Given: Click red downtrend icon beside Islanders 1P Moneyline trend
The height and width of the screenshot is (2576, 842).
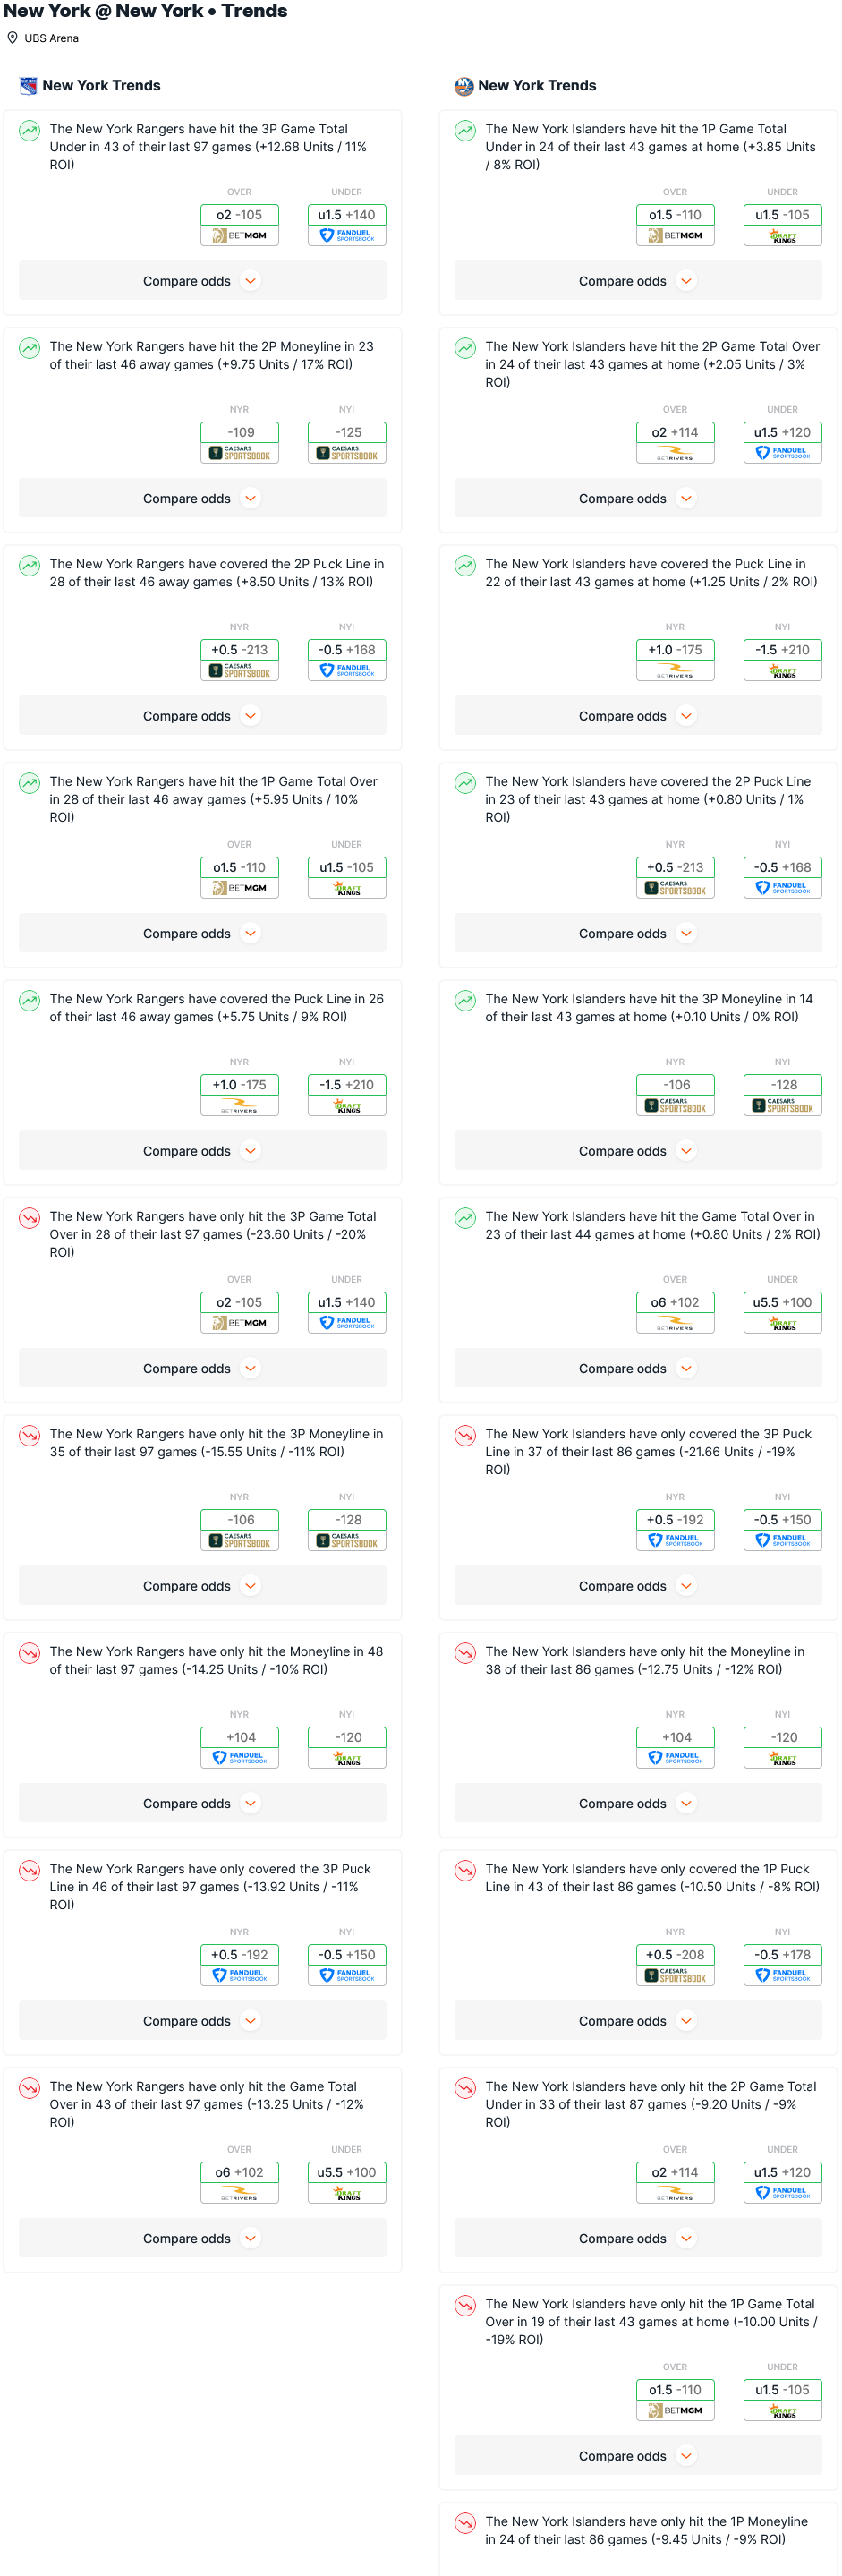Looking at the screenshot, I should 465,2522.
